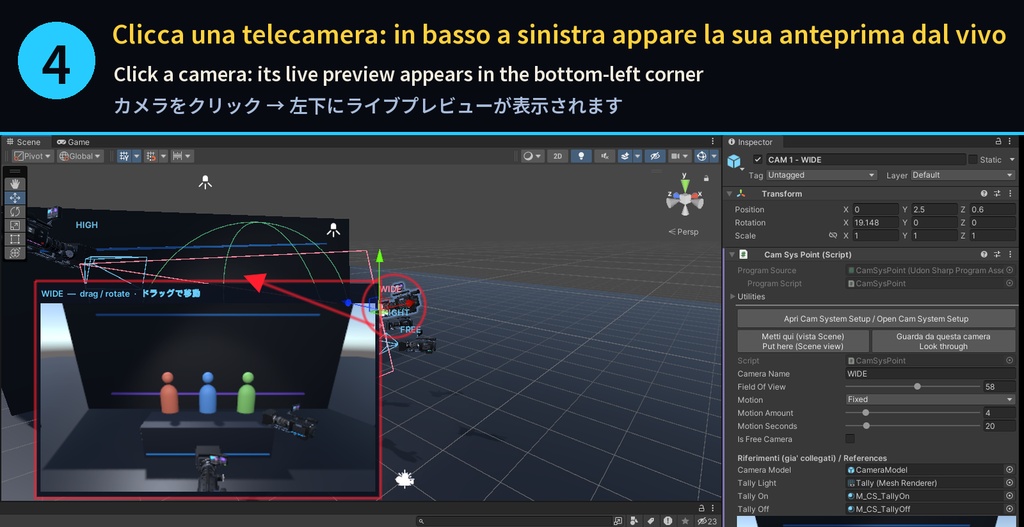Viewport: 1024px width, 527px height.
Task: Open the Global orientation dropdown
Action: (x=80, y=156)
